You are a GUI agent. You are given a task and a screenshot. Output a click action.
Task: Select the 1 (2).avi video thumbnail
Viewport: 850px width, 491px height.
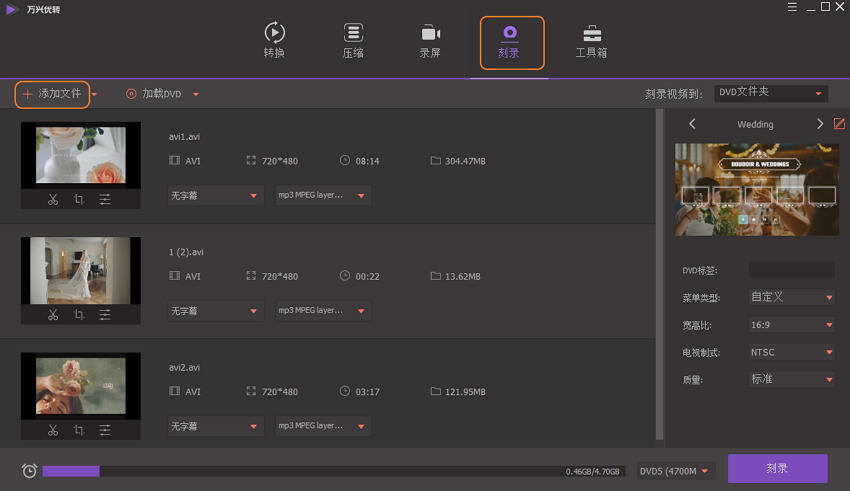point(81,270)
